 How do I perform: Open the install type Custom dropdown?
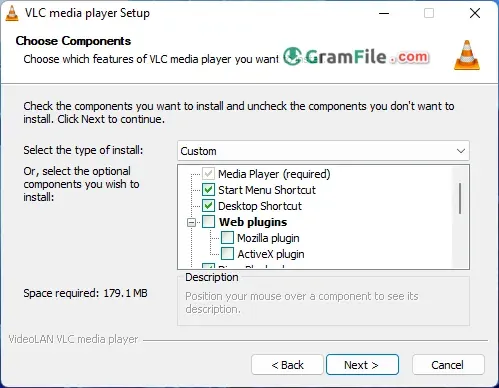click(x=323, y=151)
